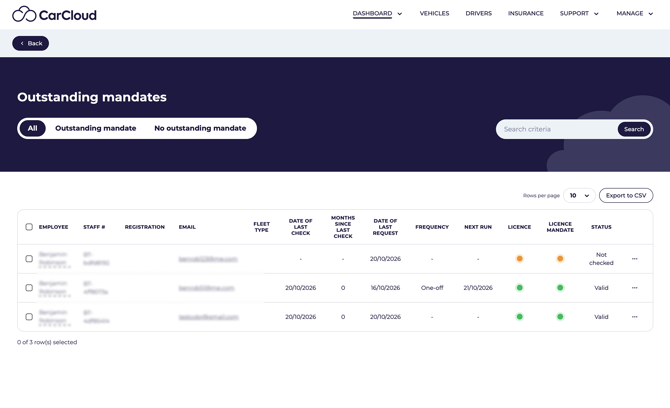
Task: Select the Outstanding mandate filter tab
Action: coord(96,128)
